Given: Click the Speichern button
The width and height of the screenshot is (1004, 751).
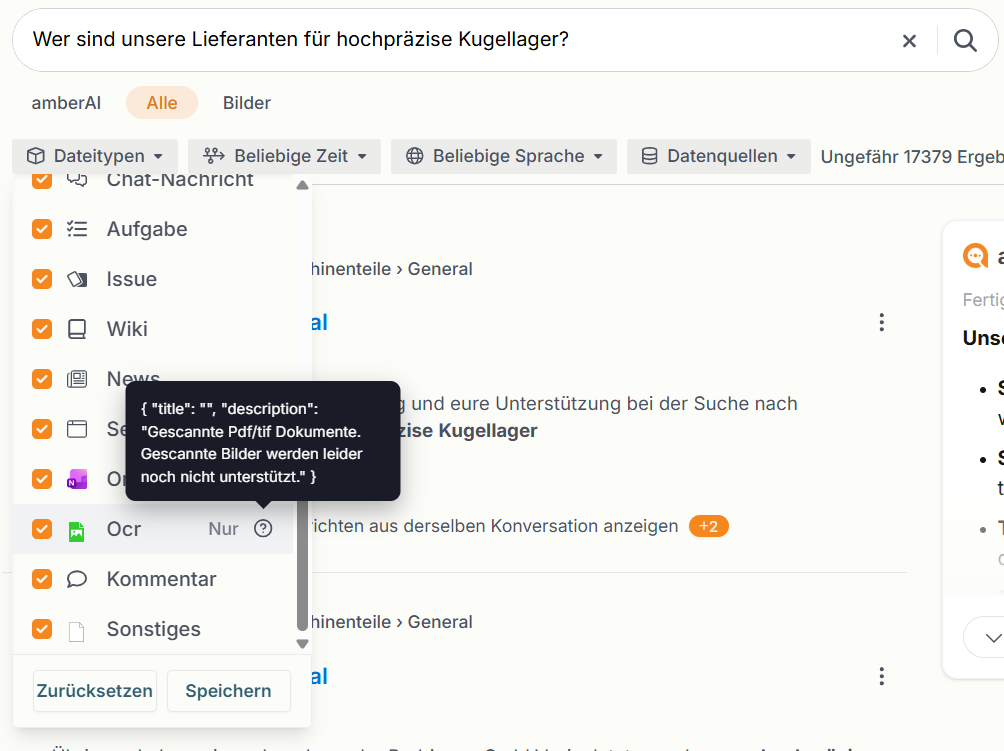Looking at the screenshot, I should coord(229,691).
